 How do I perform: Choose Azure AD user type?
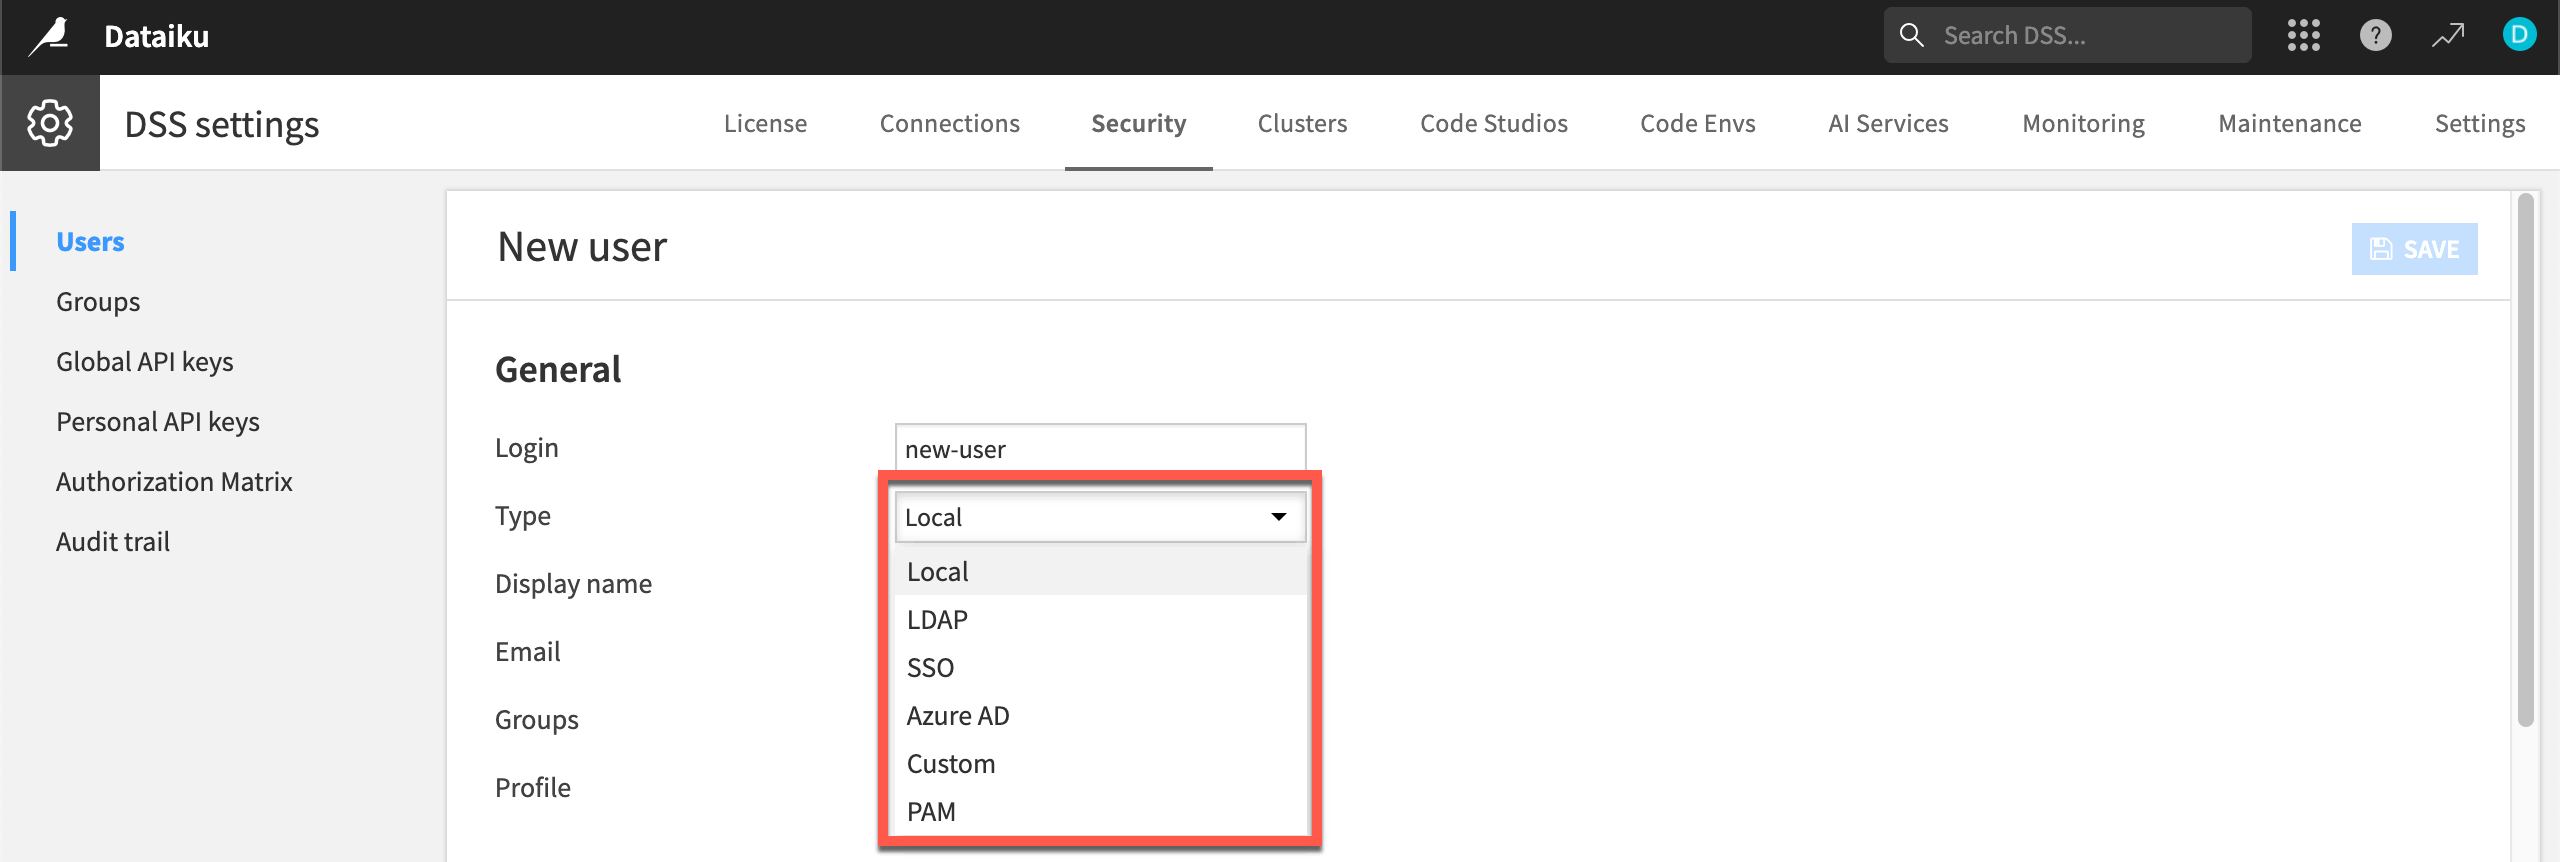click(x=1100, y=715)
